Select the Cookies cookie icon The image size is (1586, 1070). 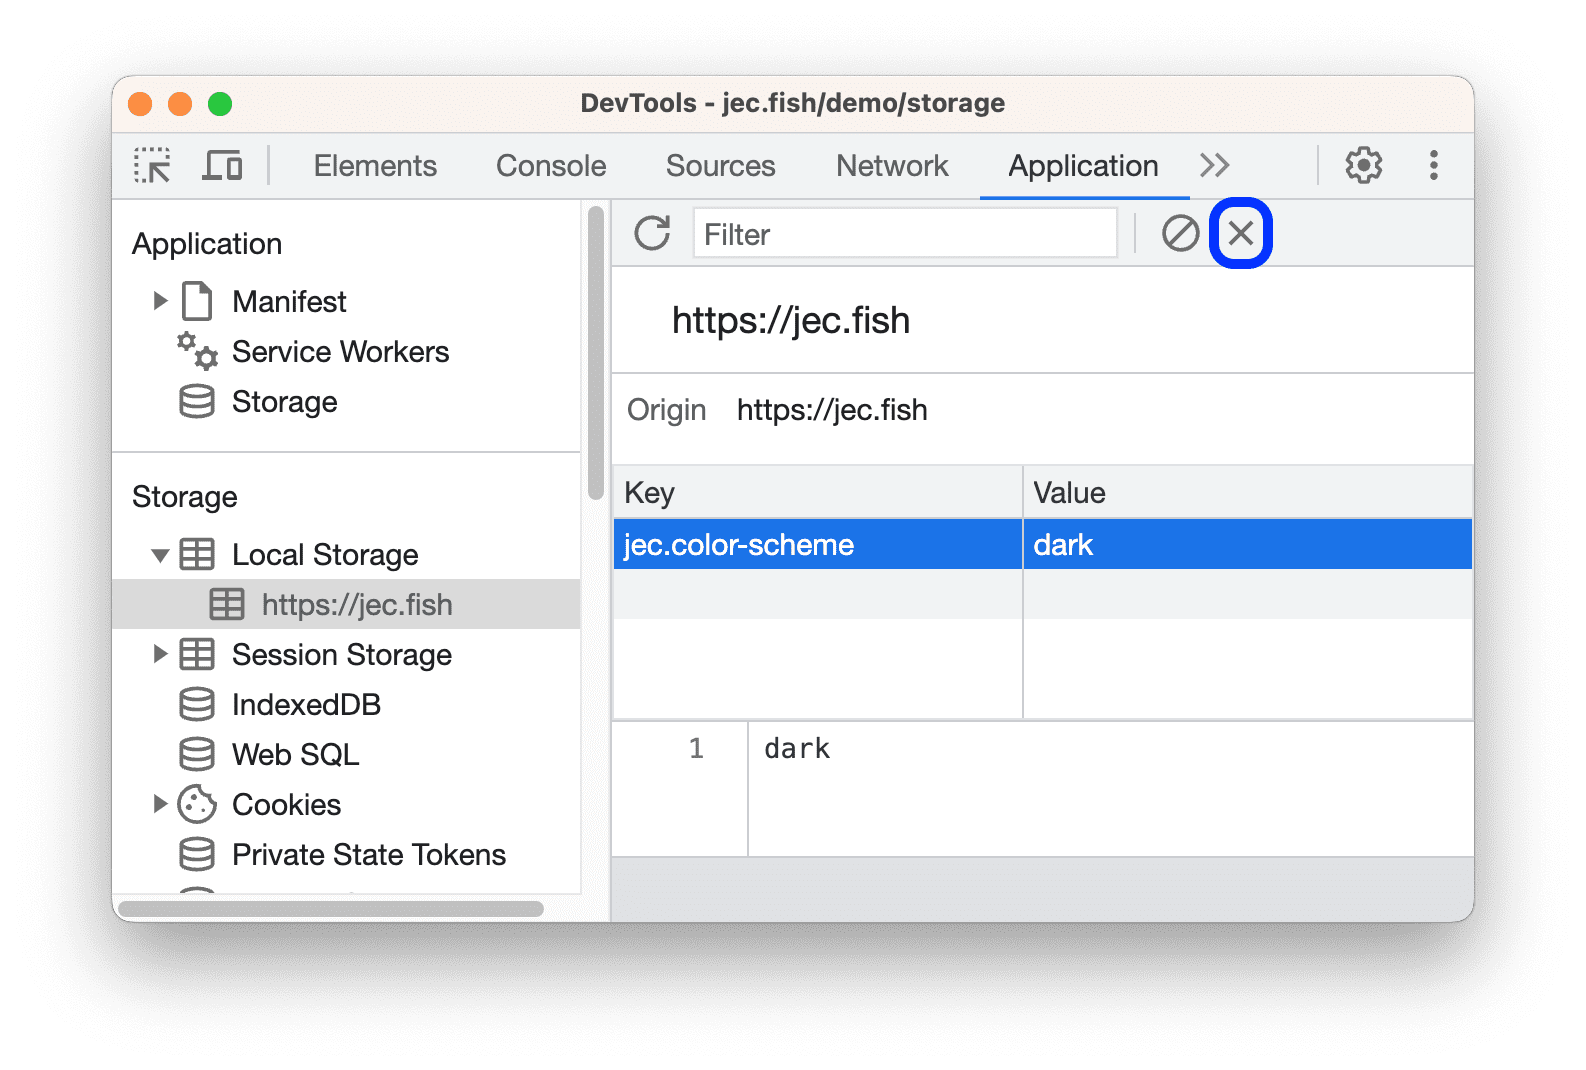(197, 805)
